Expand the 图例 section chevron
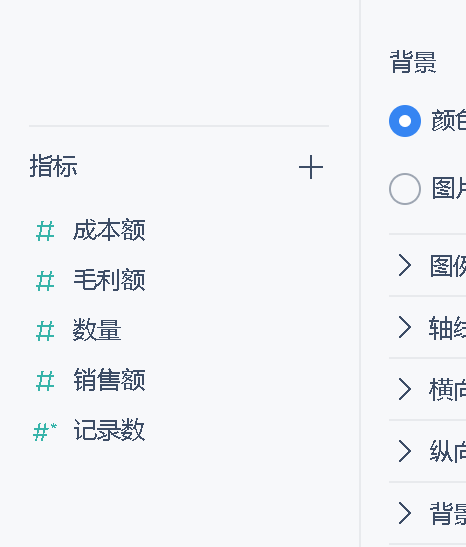466x547 pixels. [x=405, y=265]
